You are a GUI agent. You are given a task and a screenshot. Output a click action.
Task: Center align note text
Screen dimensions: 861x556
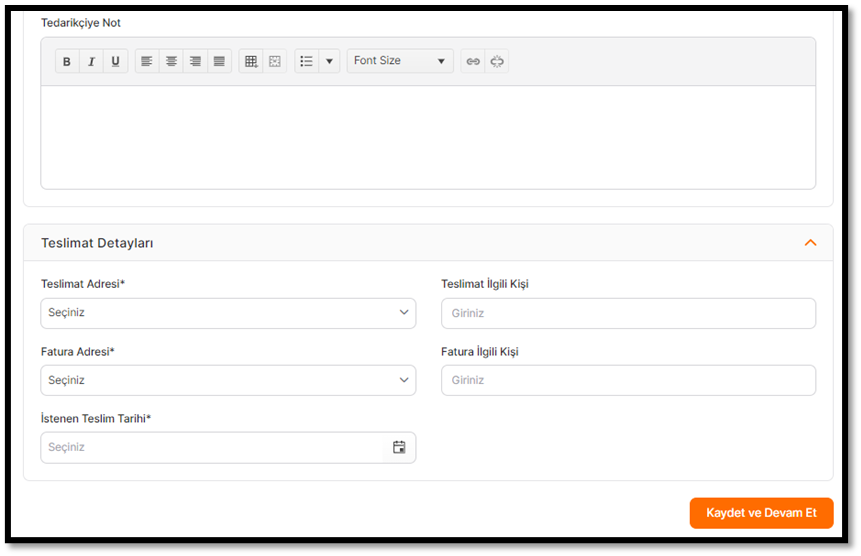(x=171, y=61)
